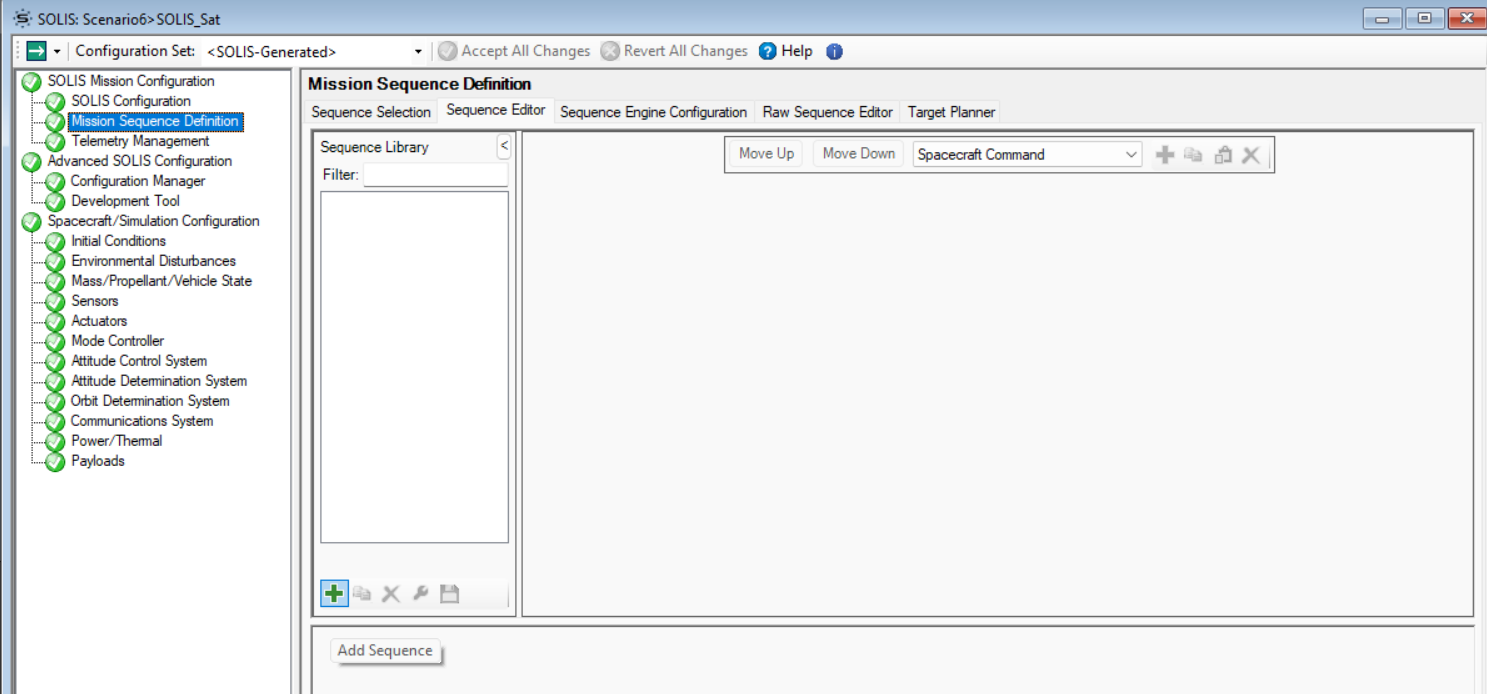This screenshot has width=1487, height=694.
Task: Add a Spacecraft Command with the plus icon
Action: 1164,154
